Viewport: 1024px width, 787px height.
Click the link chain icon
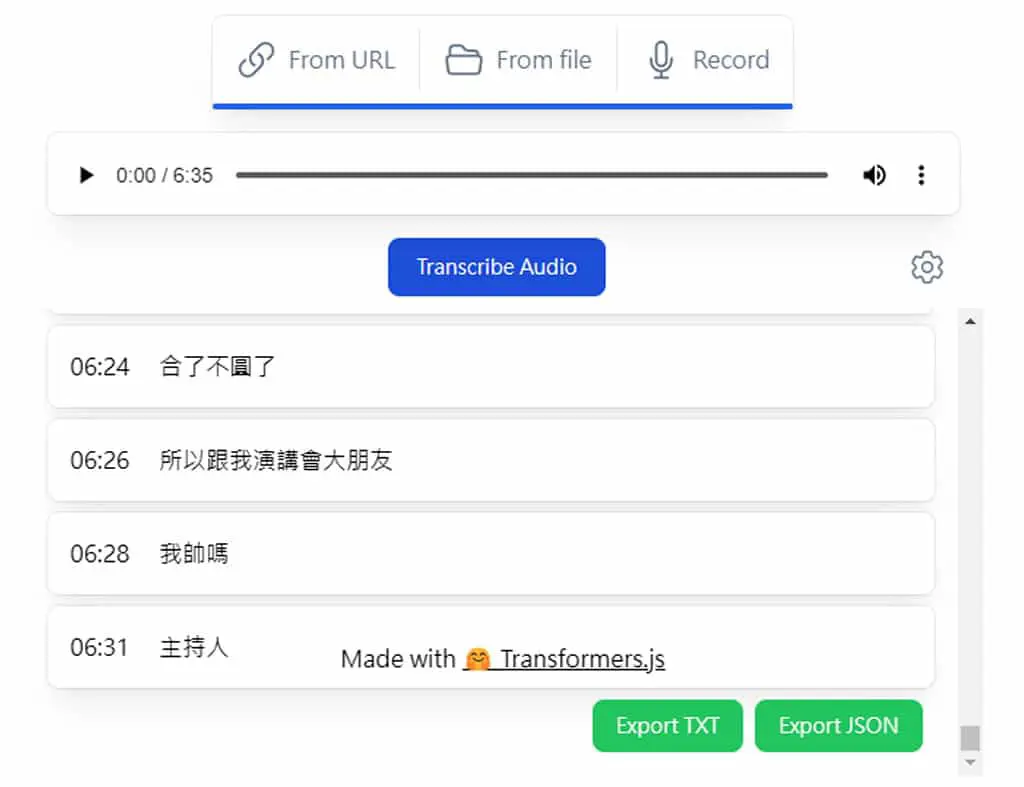click(256, 60)
